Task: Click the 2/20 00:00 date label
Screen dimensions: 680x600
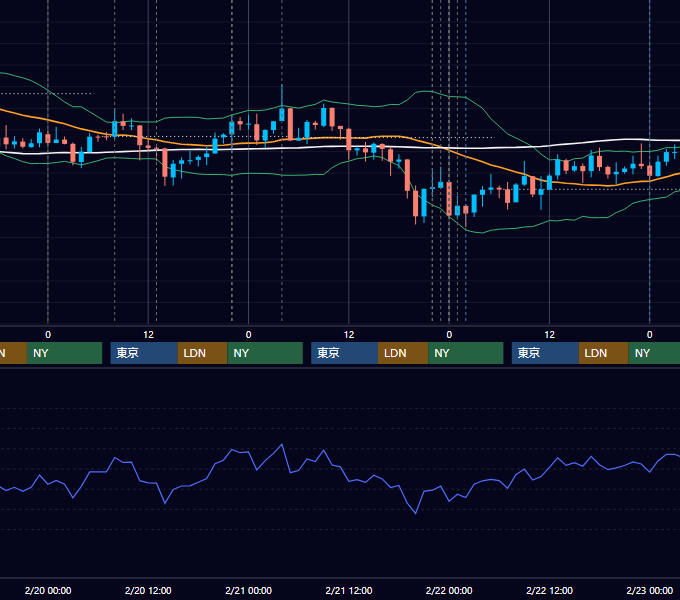Action: click(x=48, y=590)
